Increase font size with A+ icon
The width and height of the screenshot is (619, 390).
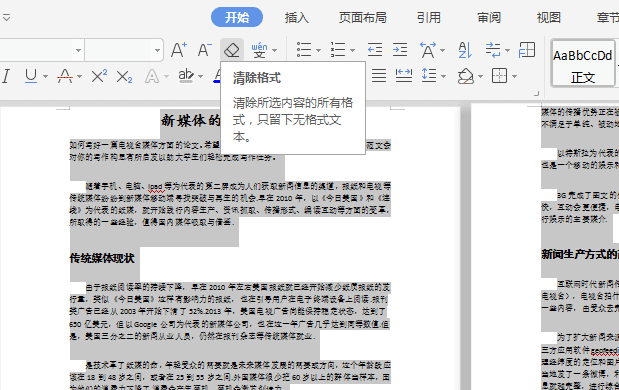[179, 50]
